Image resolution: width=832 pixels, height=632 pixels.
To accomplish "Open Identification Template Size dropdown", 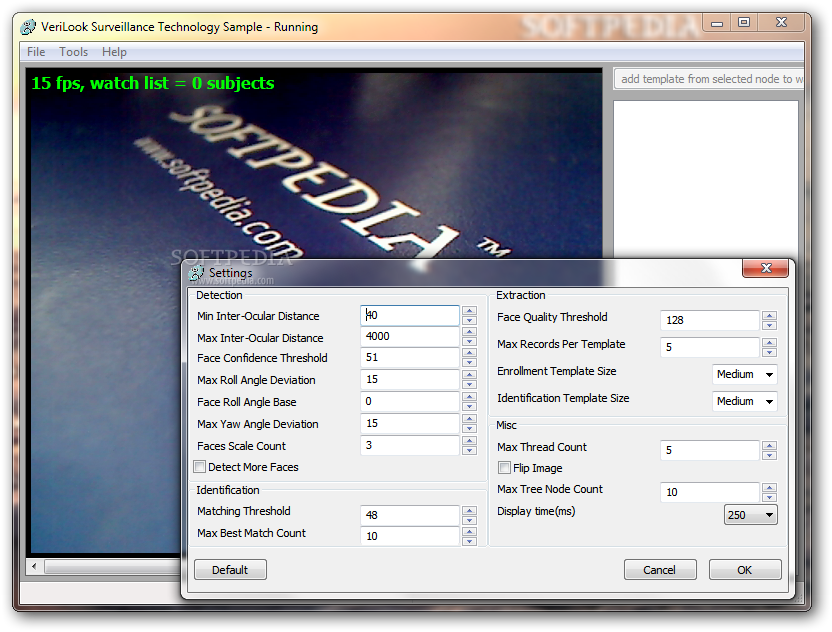I will coord(744,401).
